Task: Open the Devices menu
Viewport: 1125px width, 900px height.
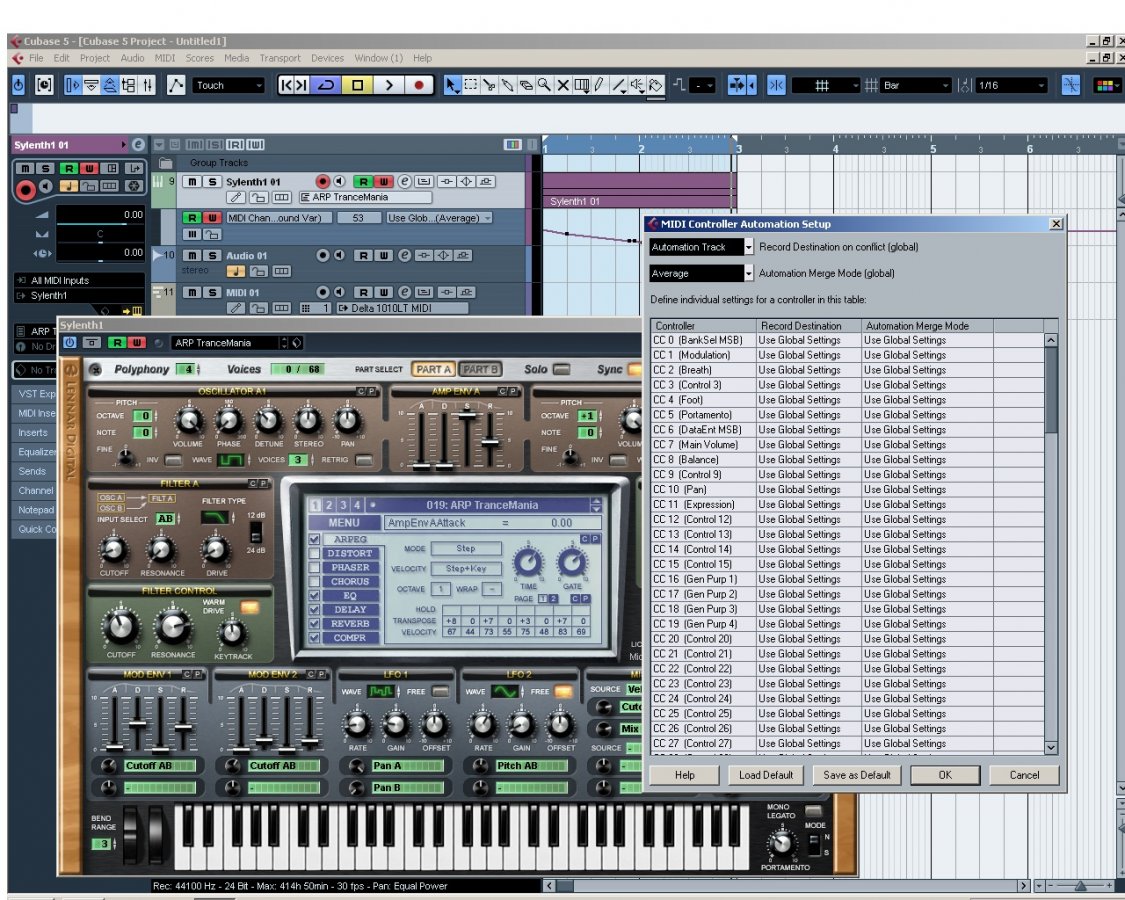Action: (327, 58)
